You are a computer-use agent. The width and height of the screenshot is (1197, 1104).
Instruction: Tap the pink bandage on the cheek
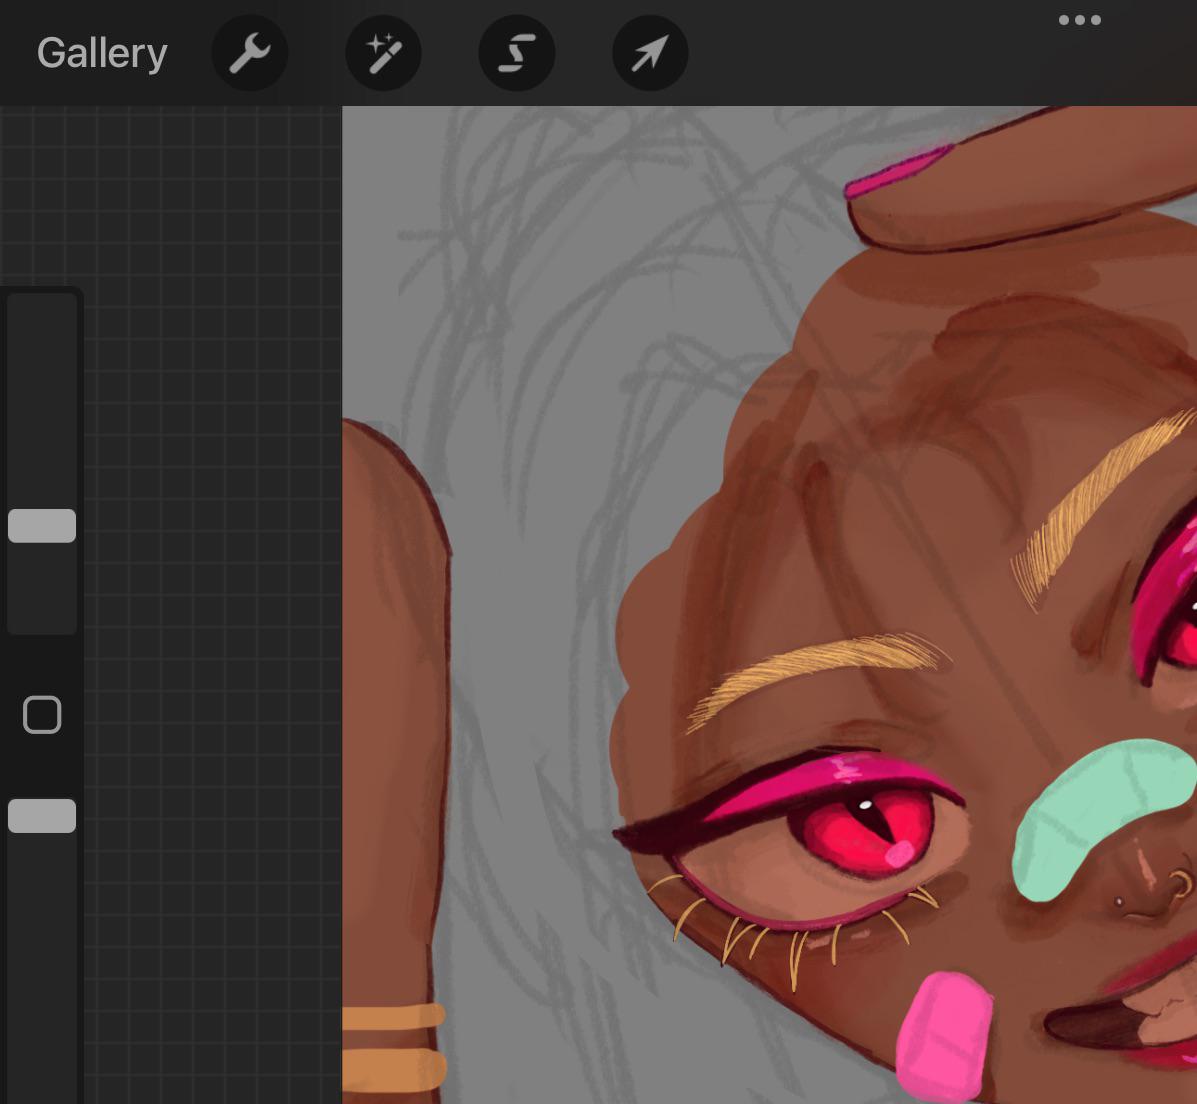pos(943,1035)
